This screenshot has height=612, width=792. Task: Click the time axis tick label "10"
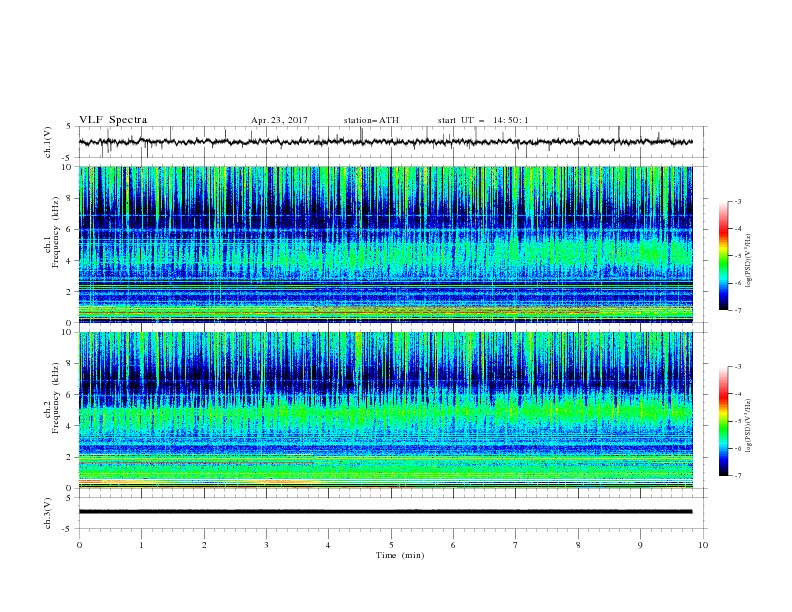coord(703,545)
